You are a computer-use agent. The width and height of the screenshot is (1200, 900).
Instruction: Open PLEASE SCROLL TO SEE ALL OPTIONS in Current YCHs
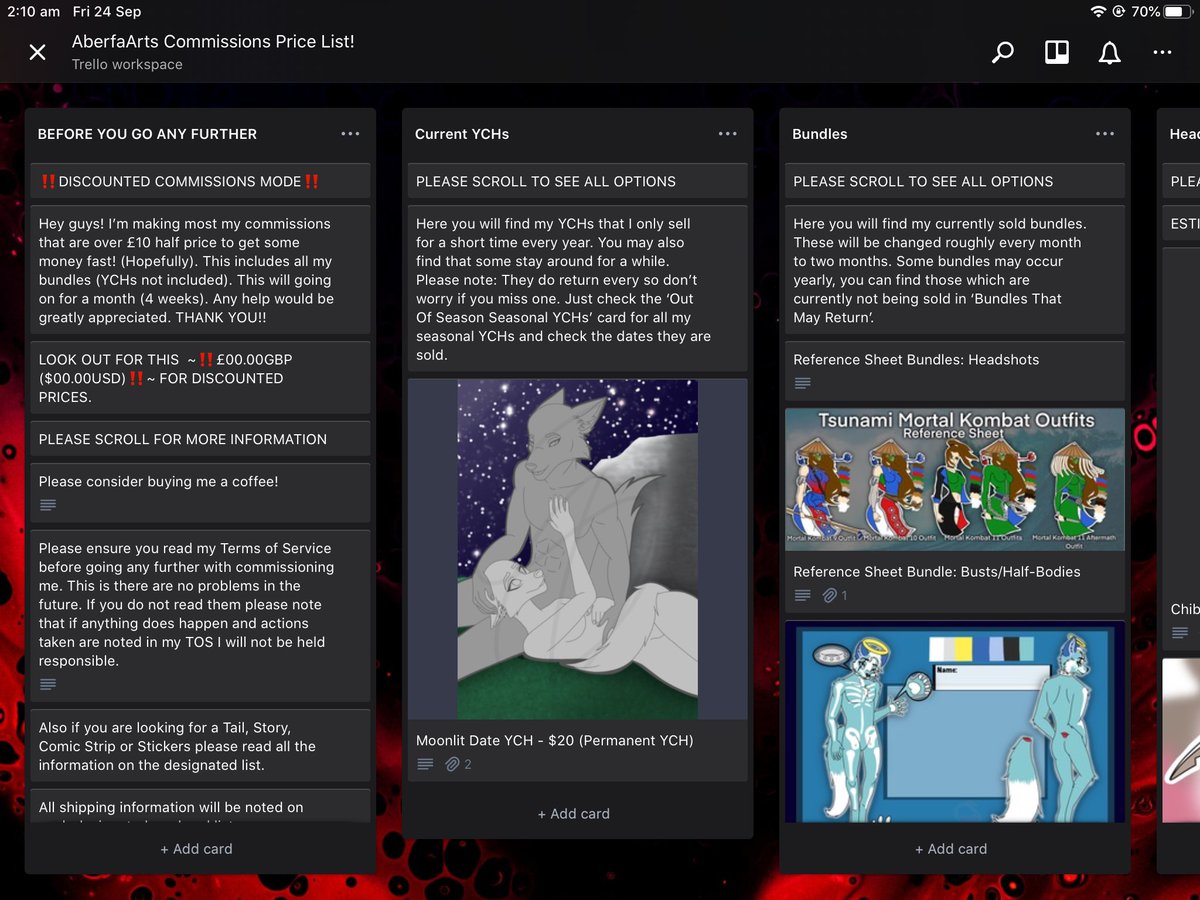[x=577, y=181]
